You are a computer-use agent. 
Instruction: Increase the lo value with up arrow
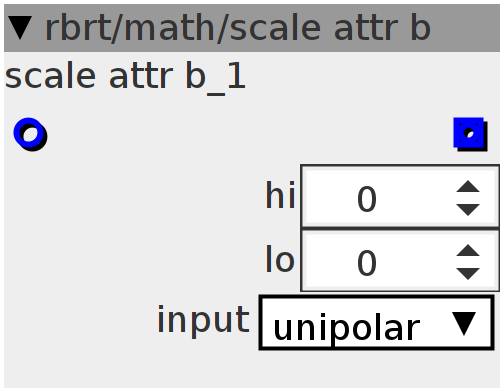(468, 251)
